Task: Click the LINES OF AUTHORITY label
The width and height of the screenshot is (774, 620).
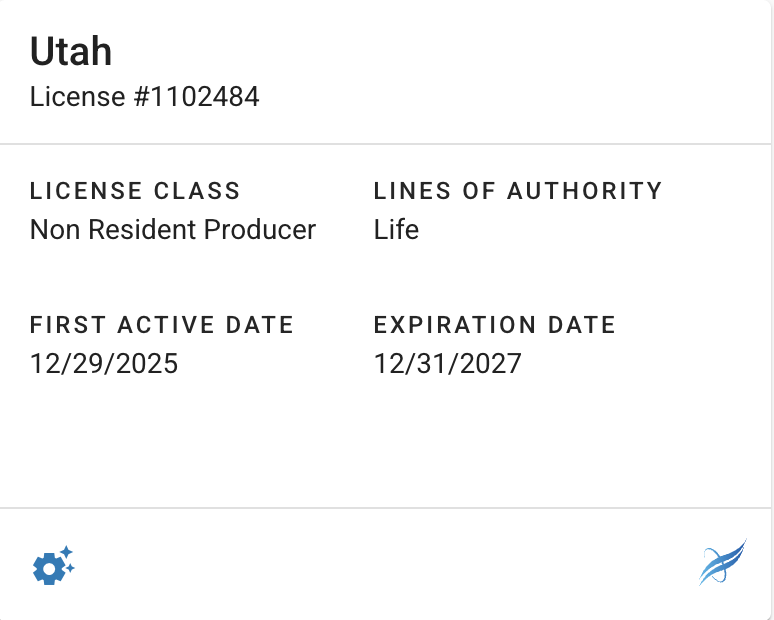Action: pos(518,190)
